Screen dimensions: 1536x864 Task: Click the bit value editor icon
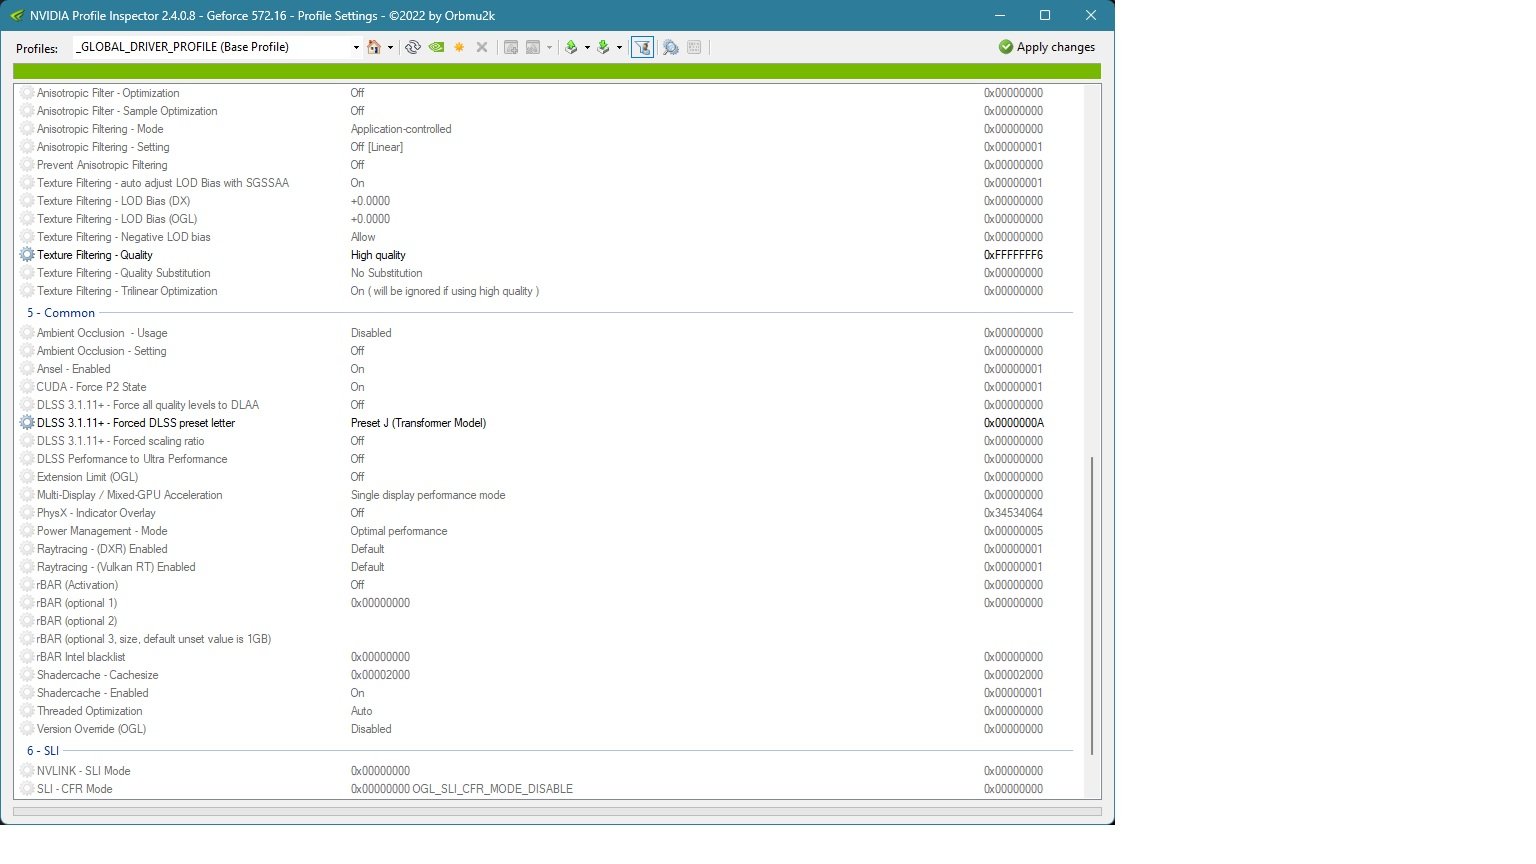[x=695, y=47]
